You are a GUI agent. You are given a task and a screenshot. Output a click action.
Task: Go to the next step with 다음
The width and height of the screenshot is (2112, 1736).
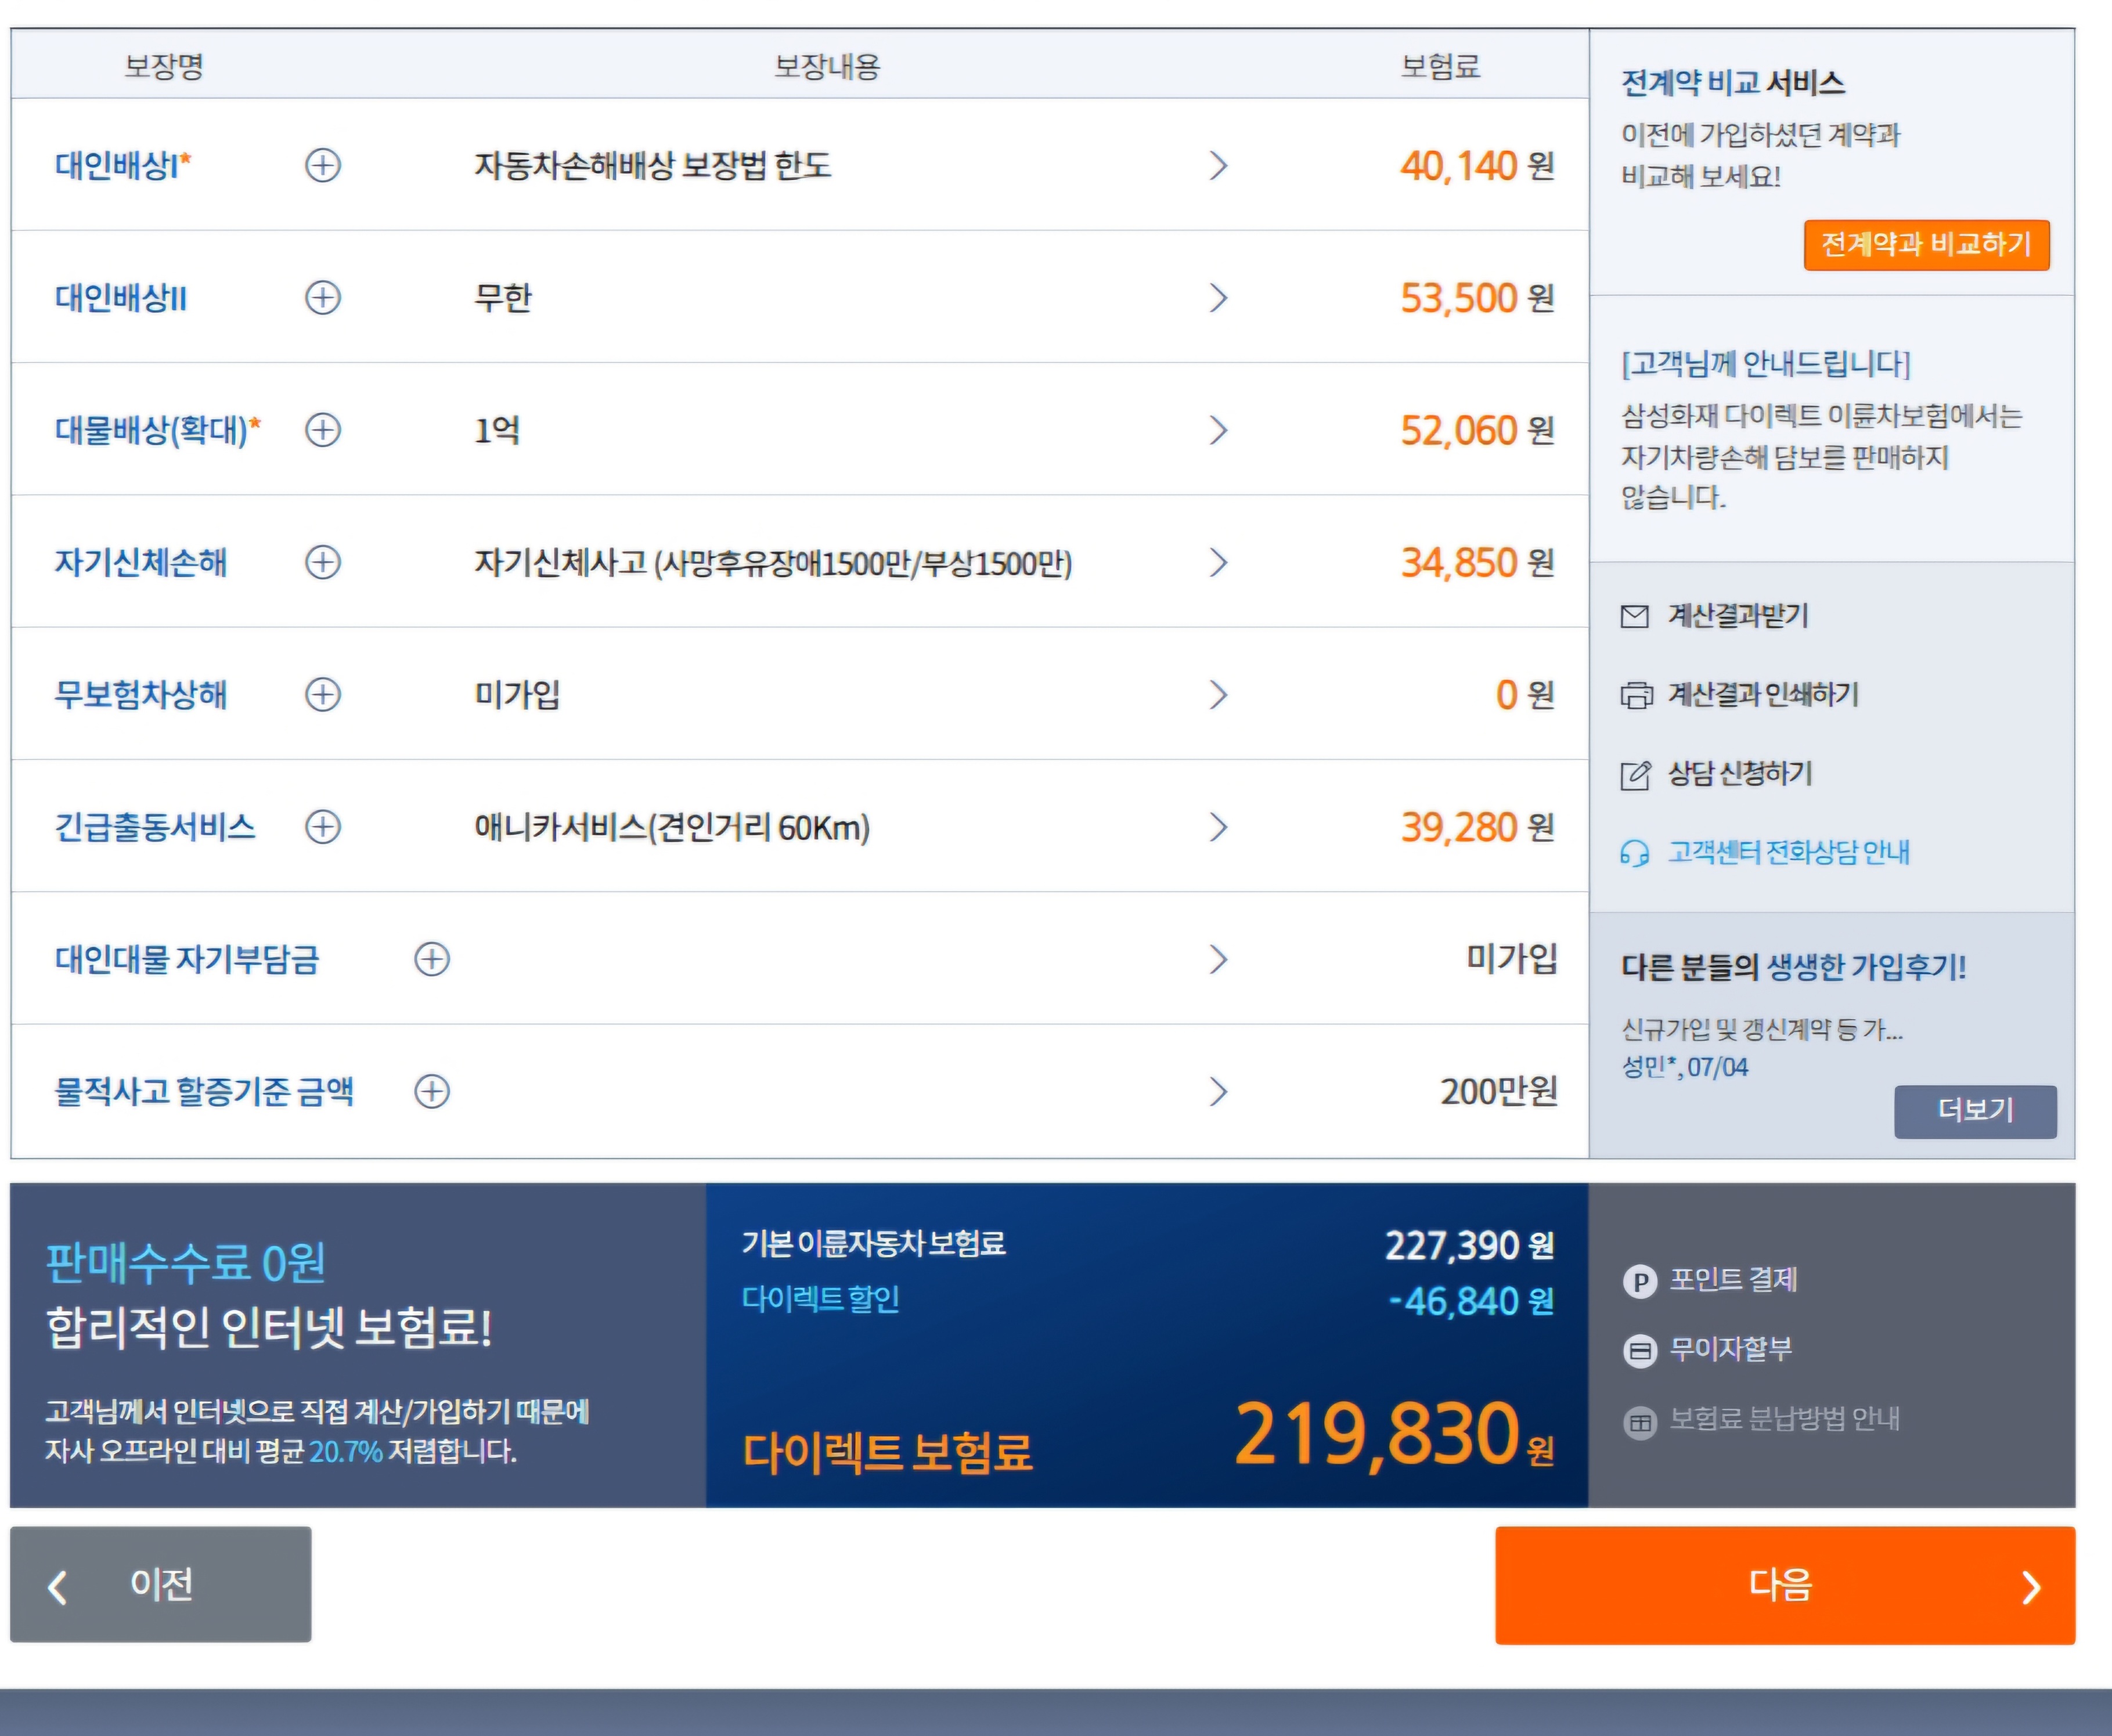[x=1785, y=1585]
